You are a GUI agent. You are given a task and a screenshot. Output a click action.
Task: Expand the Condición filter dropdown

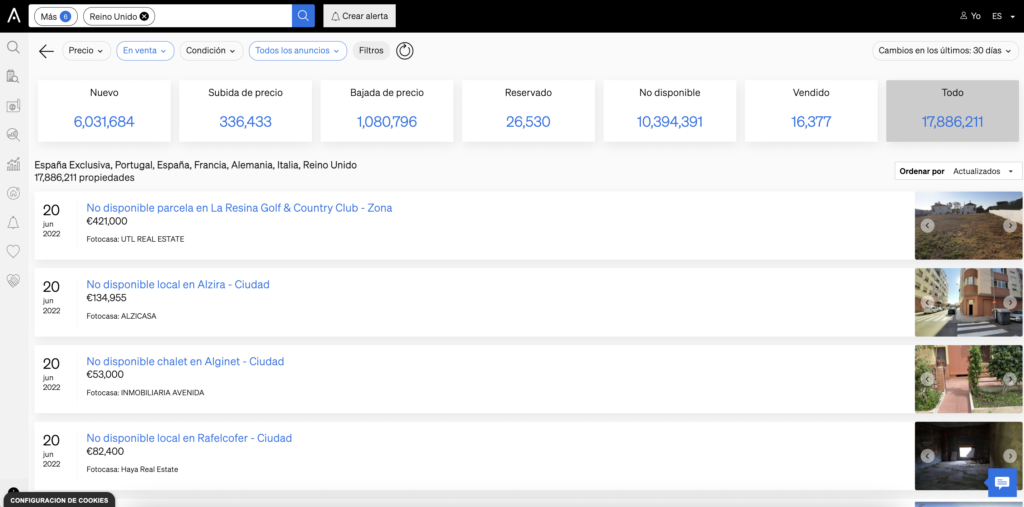pyautogui.click(x=211, y=51)
